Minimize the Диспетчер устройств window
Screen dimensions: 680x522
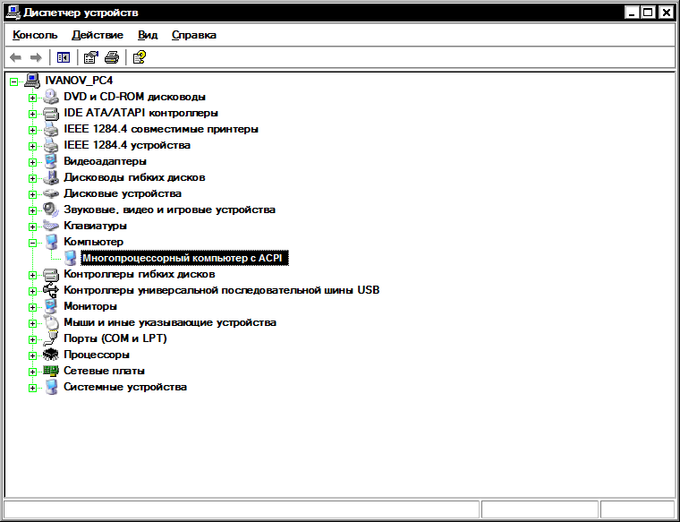[632, 13]
